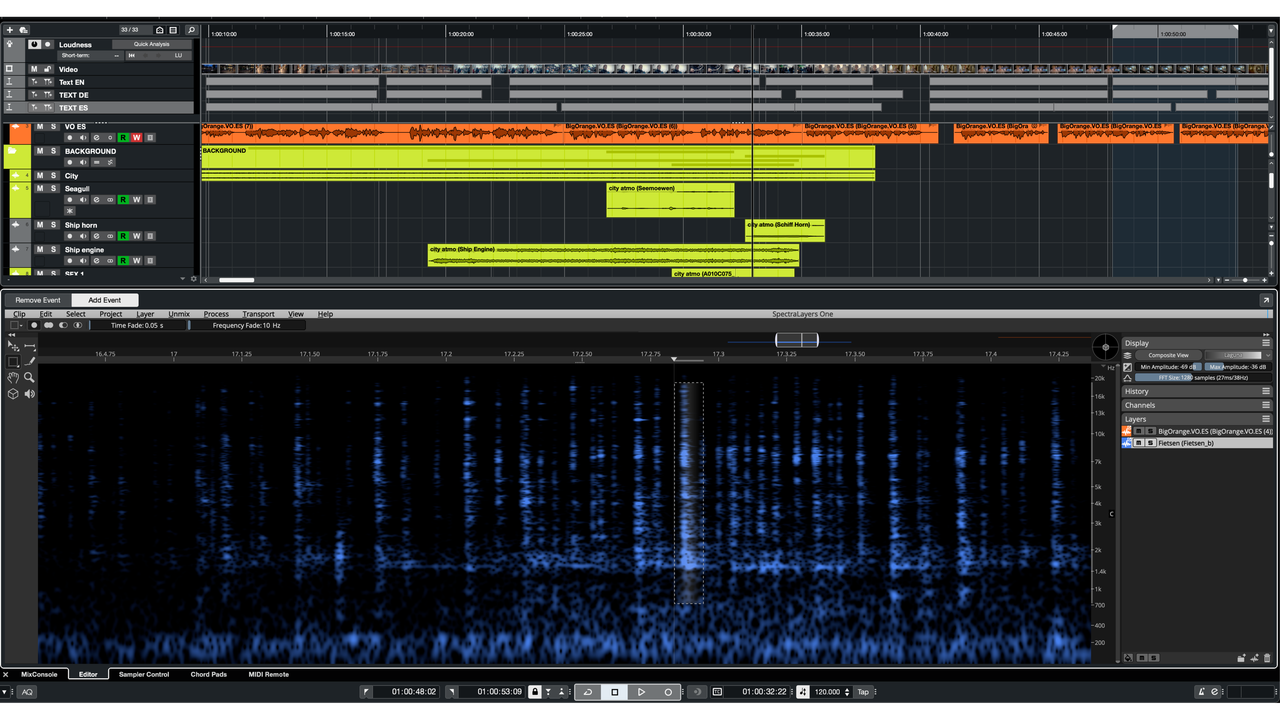This screenshot has width=1280, height=720.
Task: Mute the City track
Action: click(40, 175)
